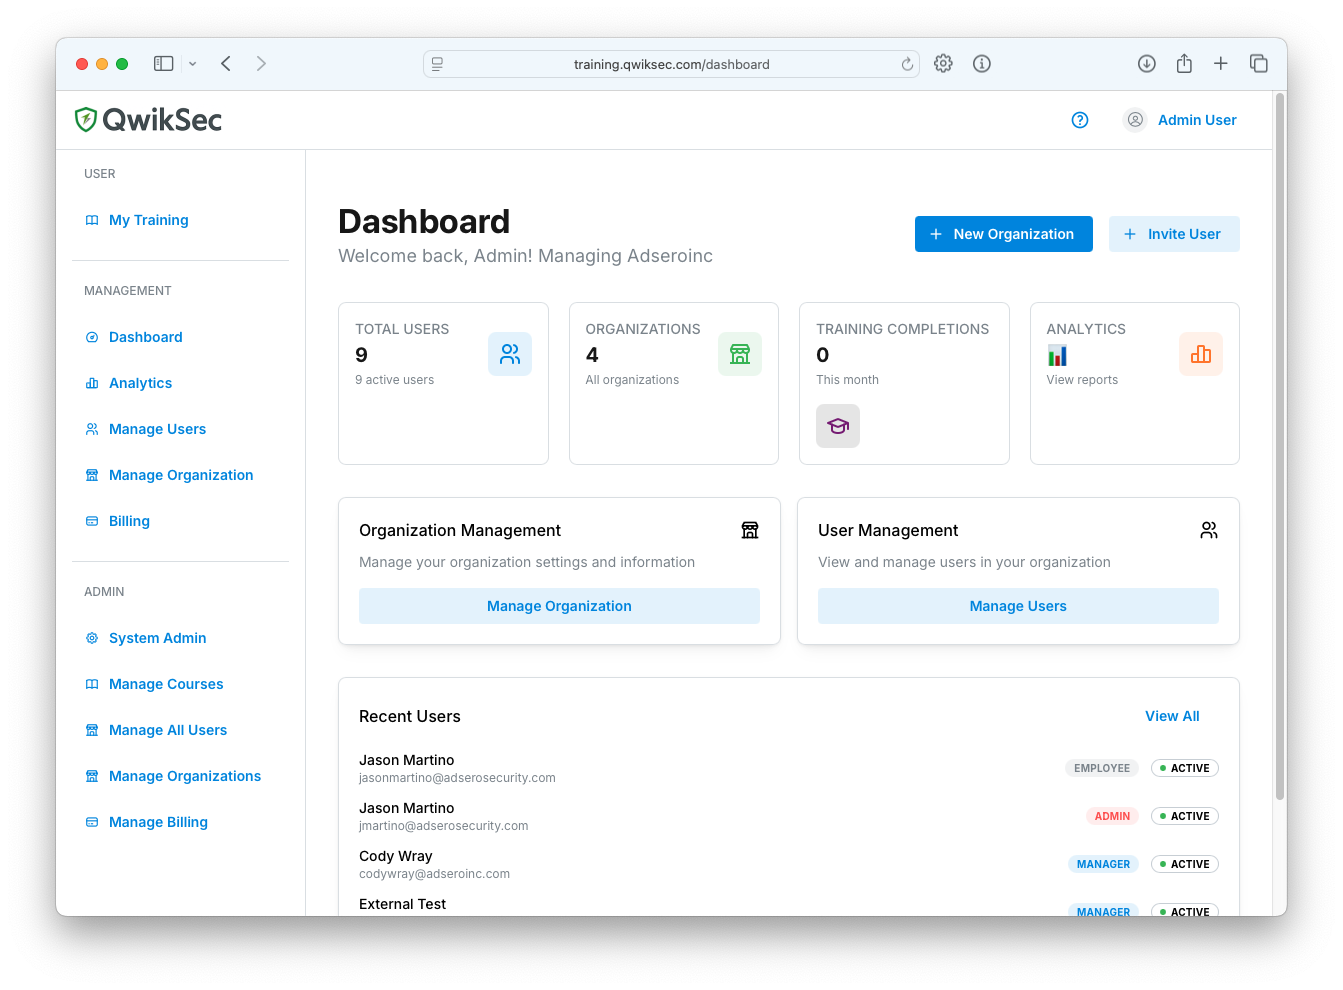Image resolution: width=1343 pixels, height=990 pixels.
Task: Click the QwikSec shield logo
Action: [86, 120]
